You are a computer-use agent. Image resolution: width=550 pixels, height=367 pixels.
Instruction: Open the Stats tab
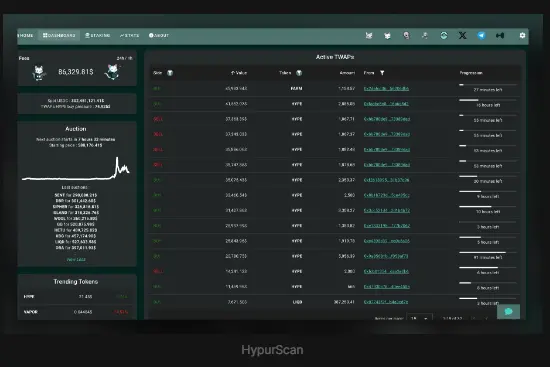[x=129, y=35]
